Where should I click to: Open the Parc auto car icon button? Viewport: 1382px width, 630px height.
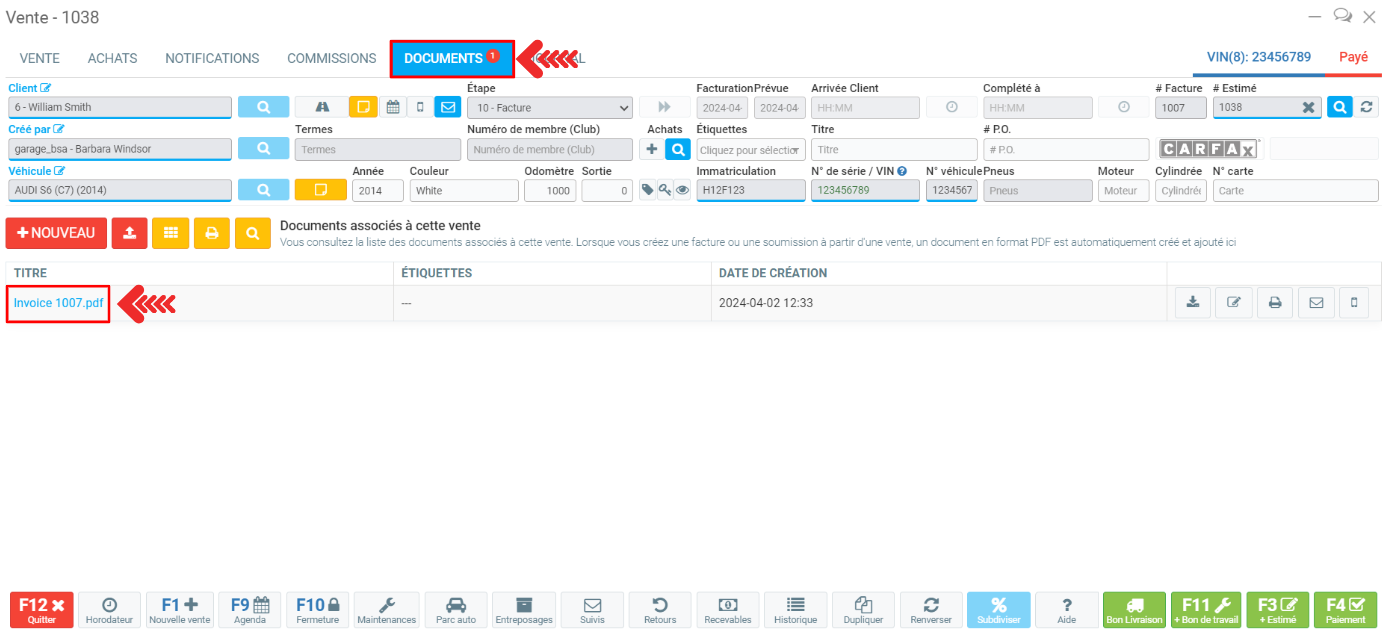[x=456, y=610]
